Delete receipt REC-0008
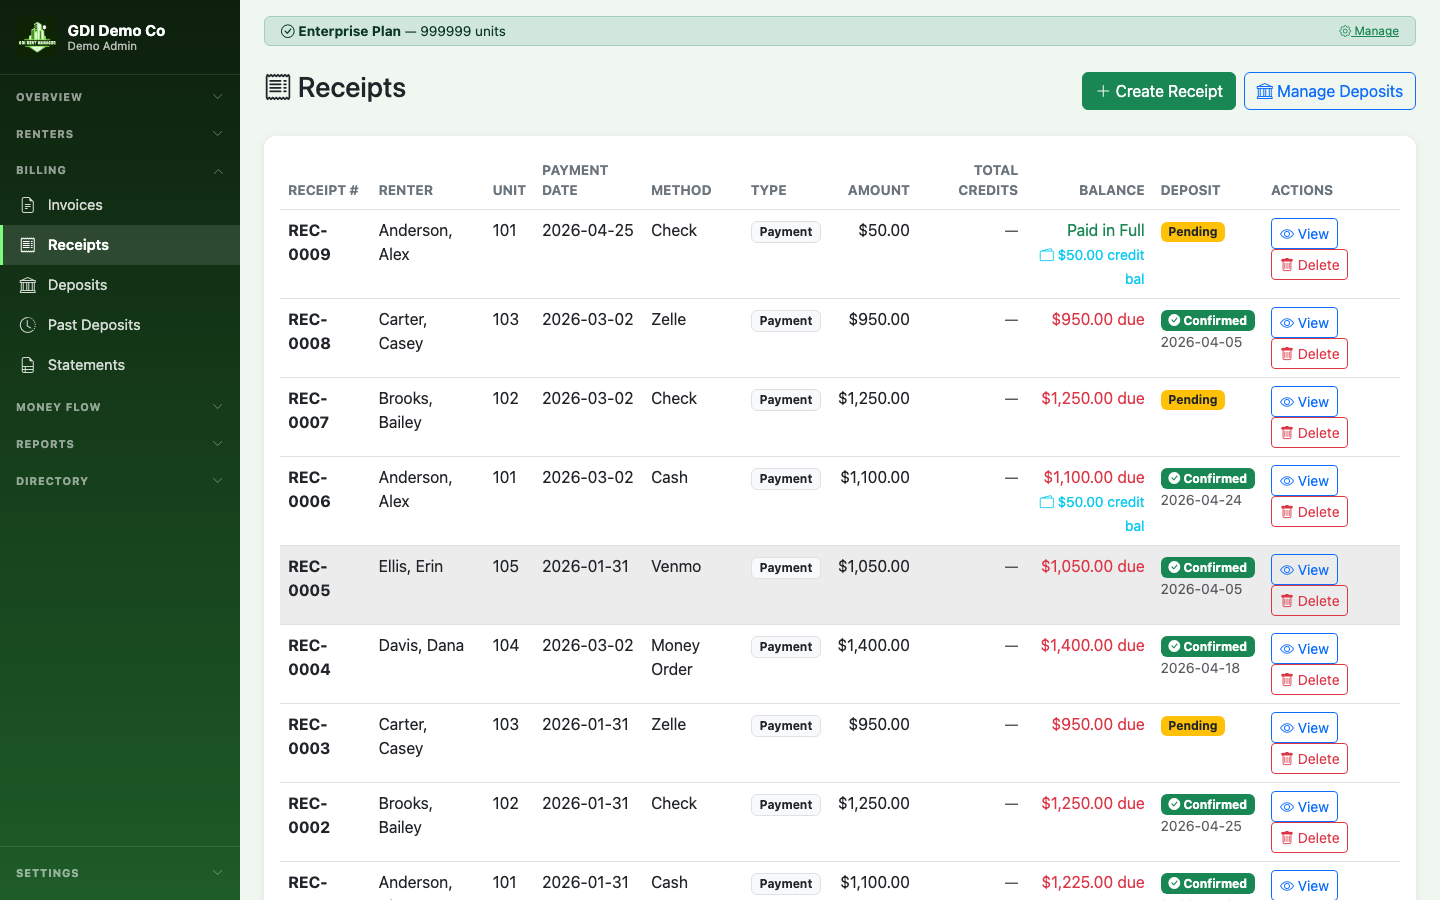Viewport: 1440px width, 900px height. pyautogui.click(x=1309, y=354)
